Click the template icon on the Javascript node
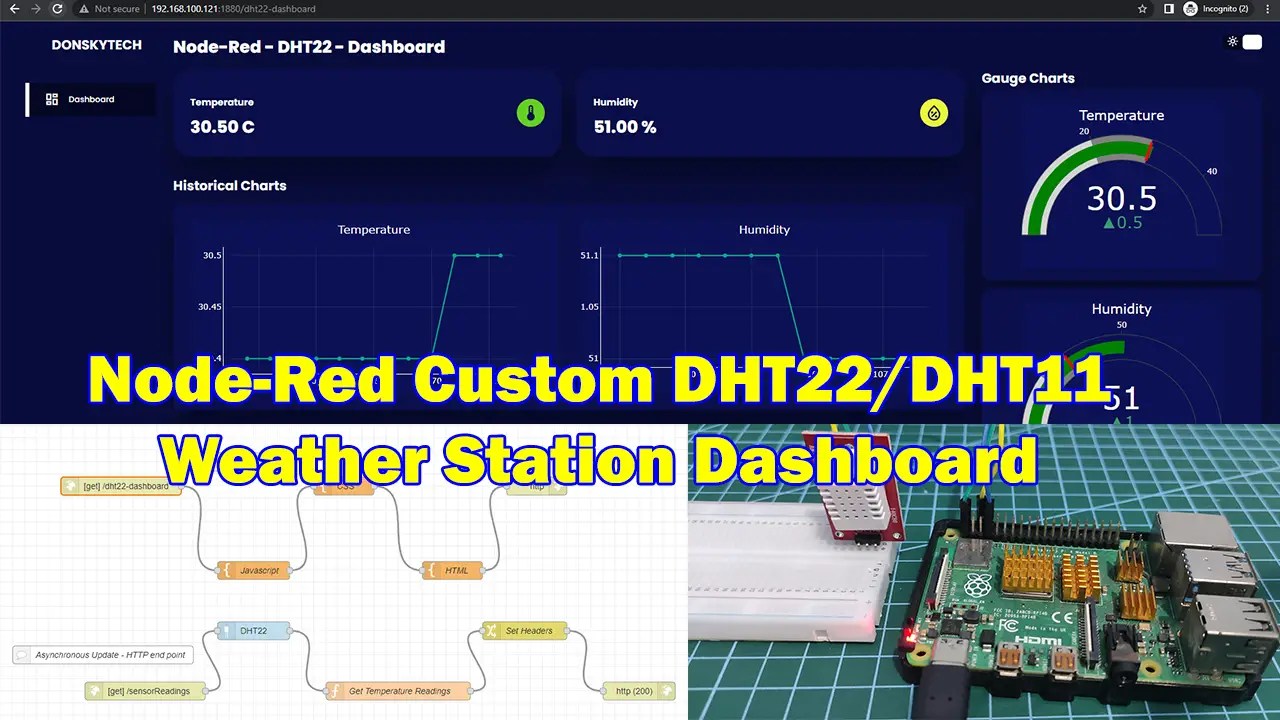The height and width of the screenshot is (720, 1280). (227, 570)
